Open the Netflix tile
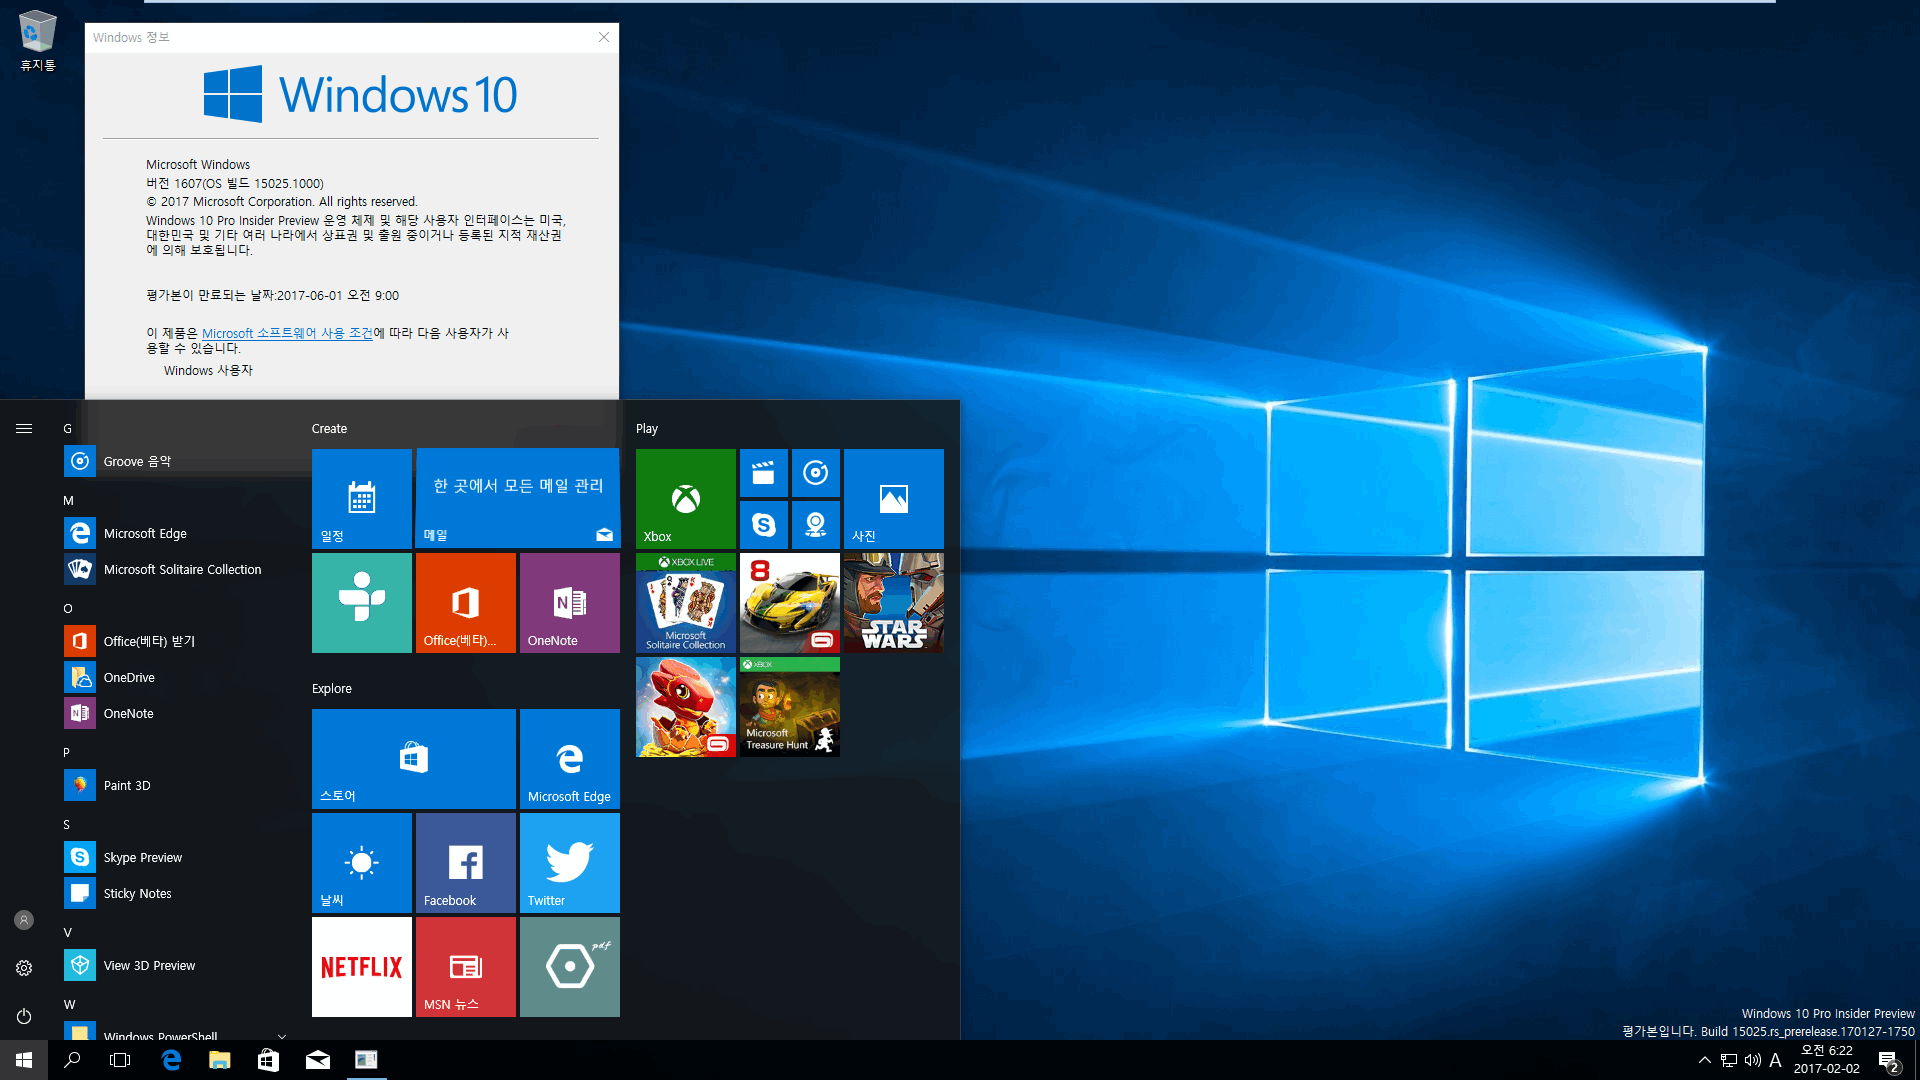 point(362,967)
